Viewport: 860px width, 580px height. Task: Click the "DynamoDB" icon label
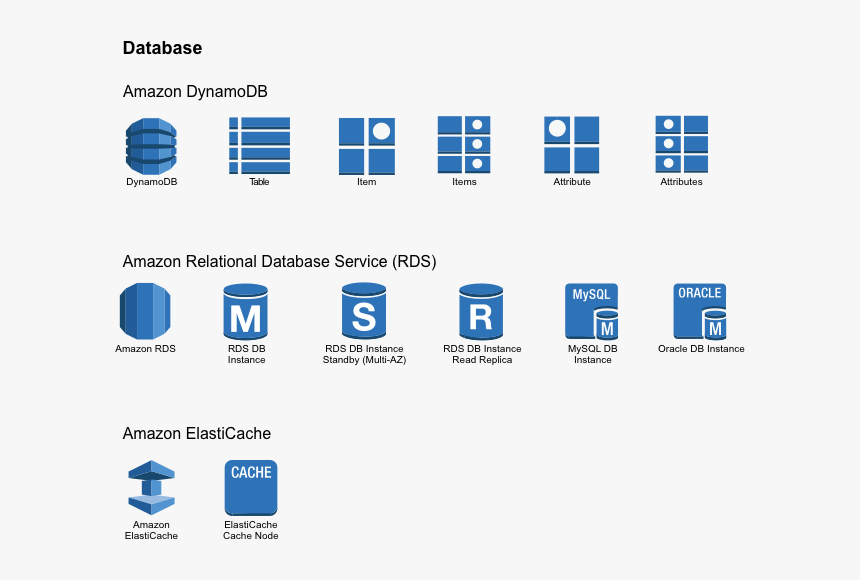[x=152, y=182]
